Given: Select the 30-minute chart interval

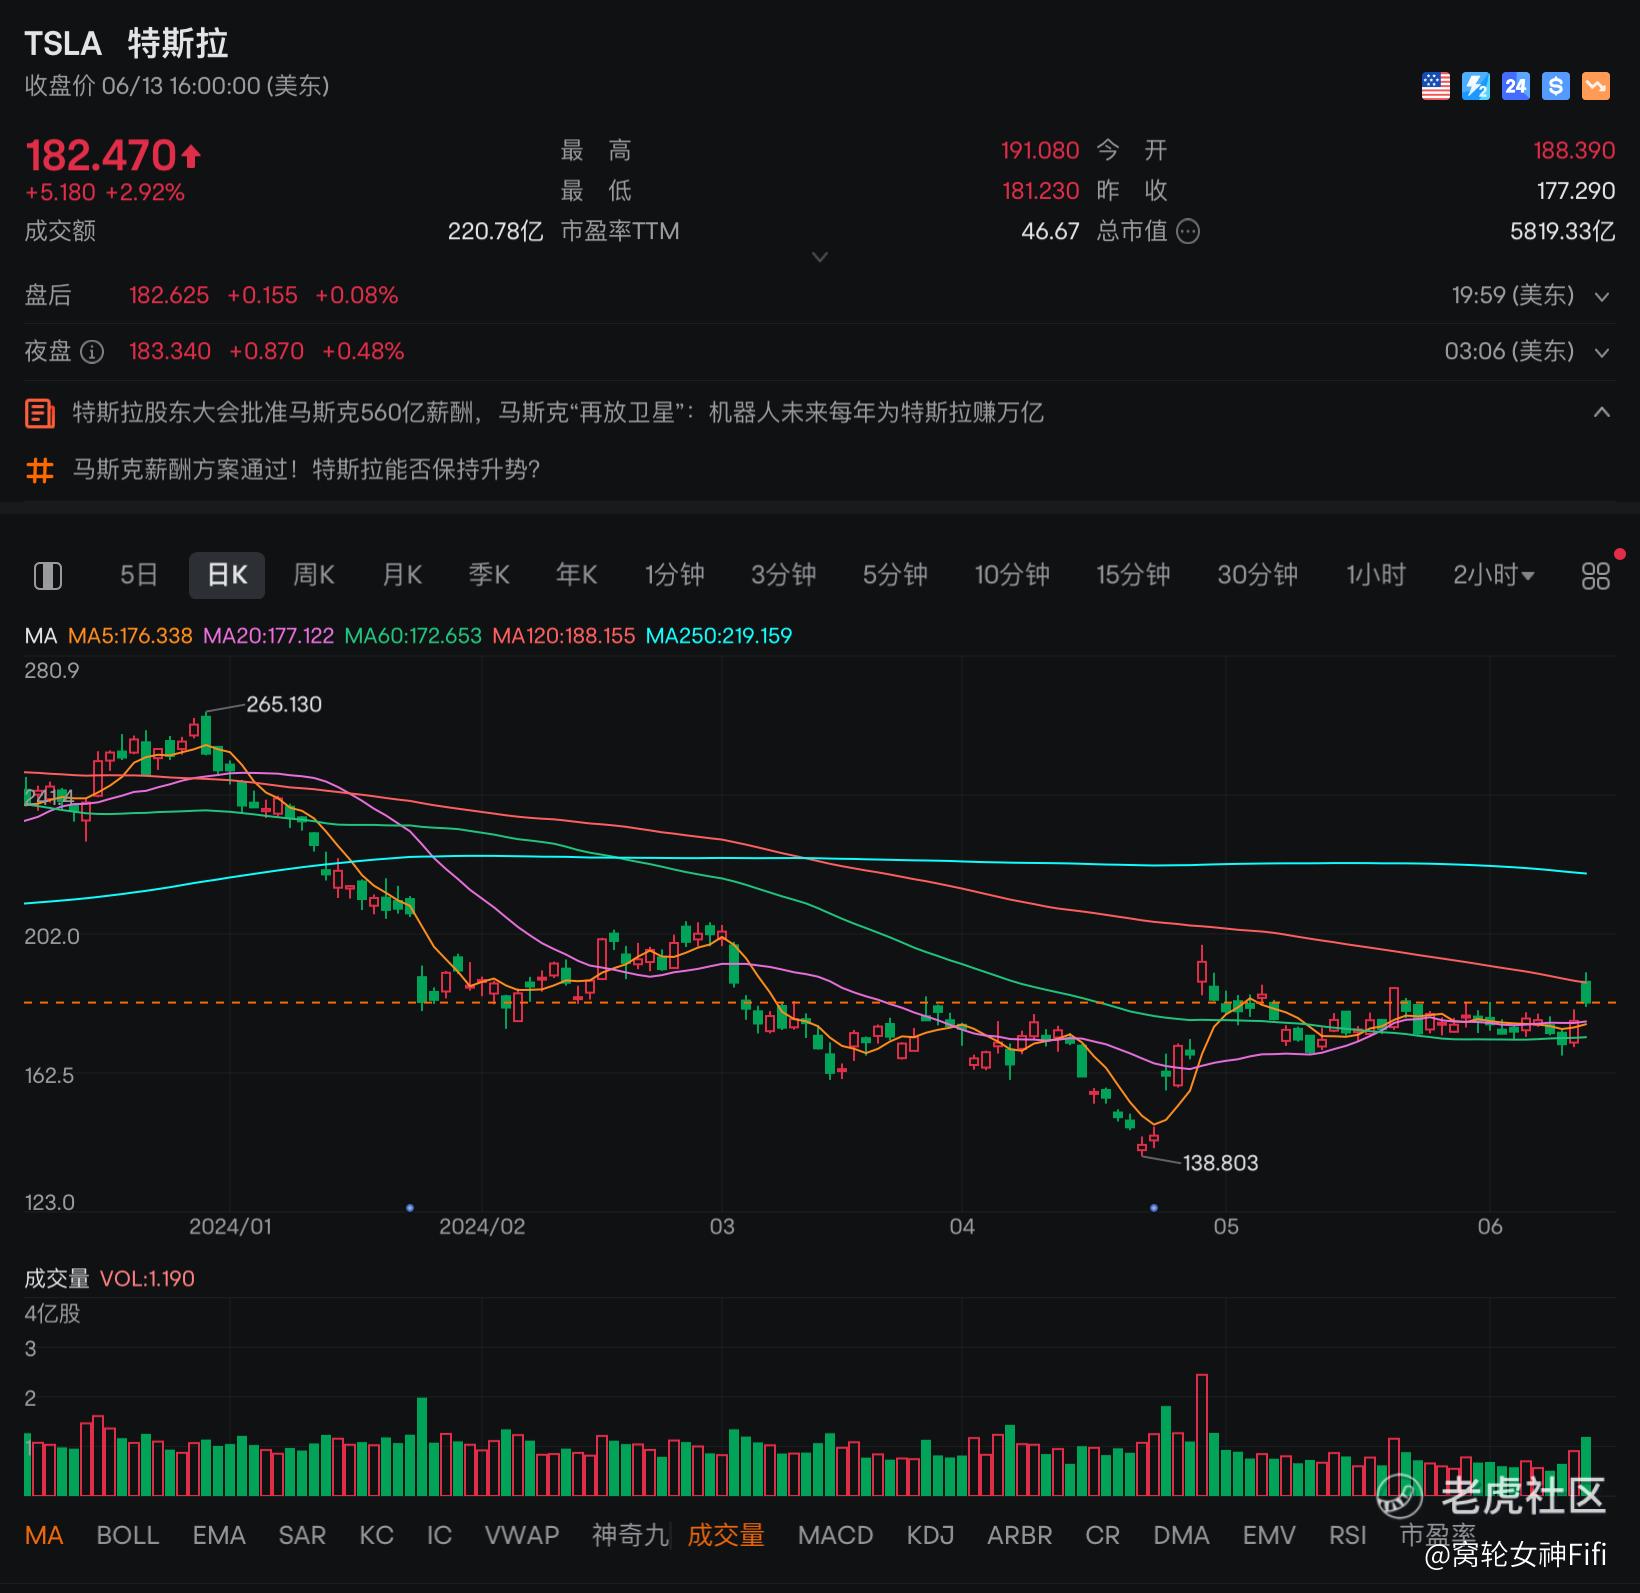Looking at the screenshot, I should 1257,575.
